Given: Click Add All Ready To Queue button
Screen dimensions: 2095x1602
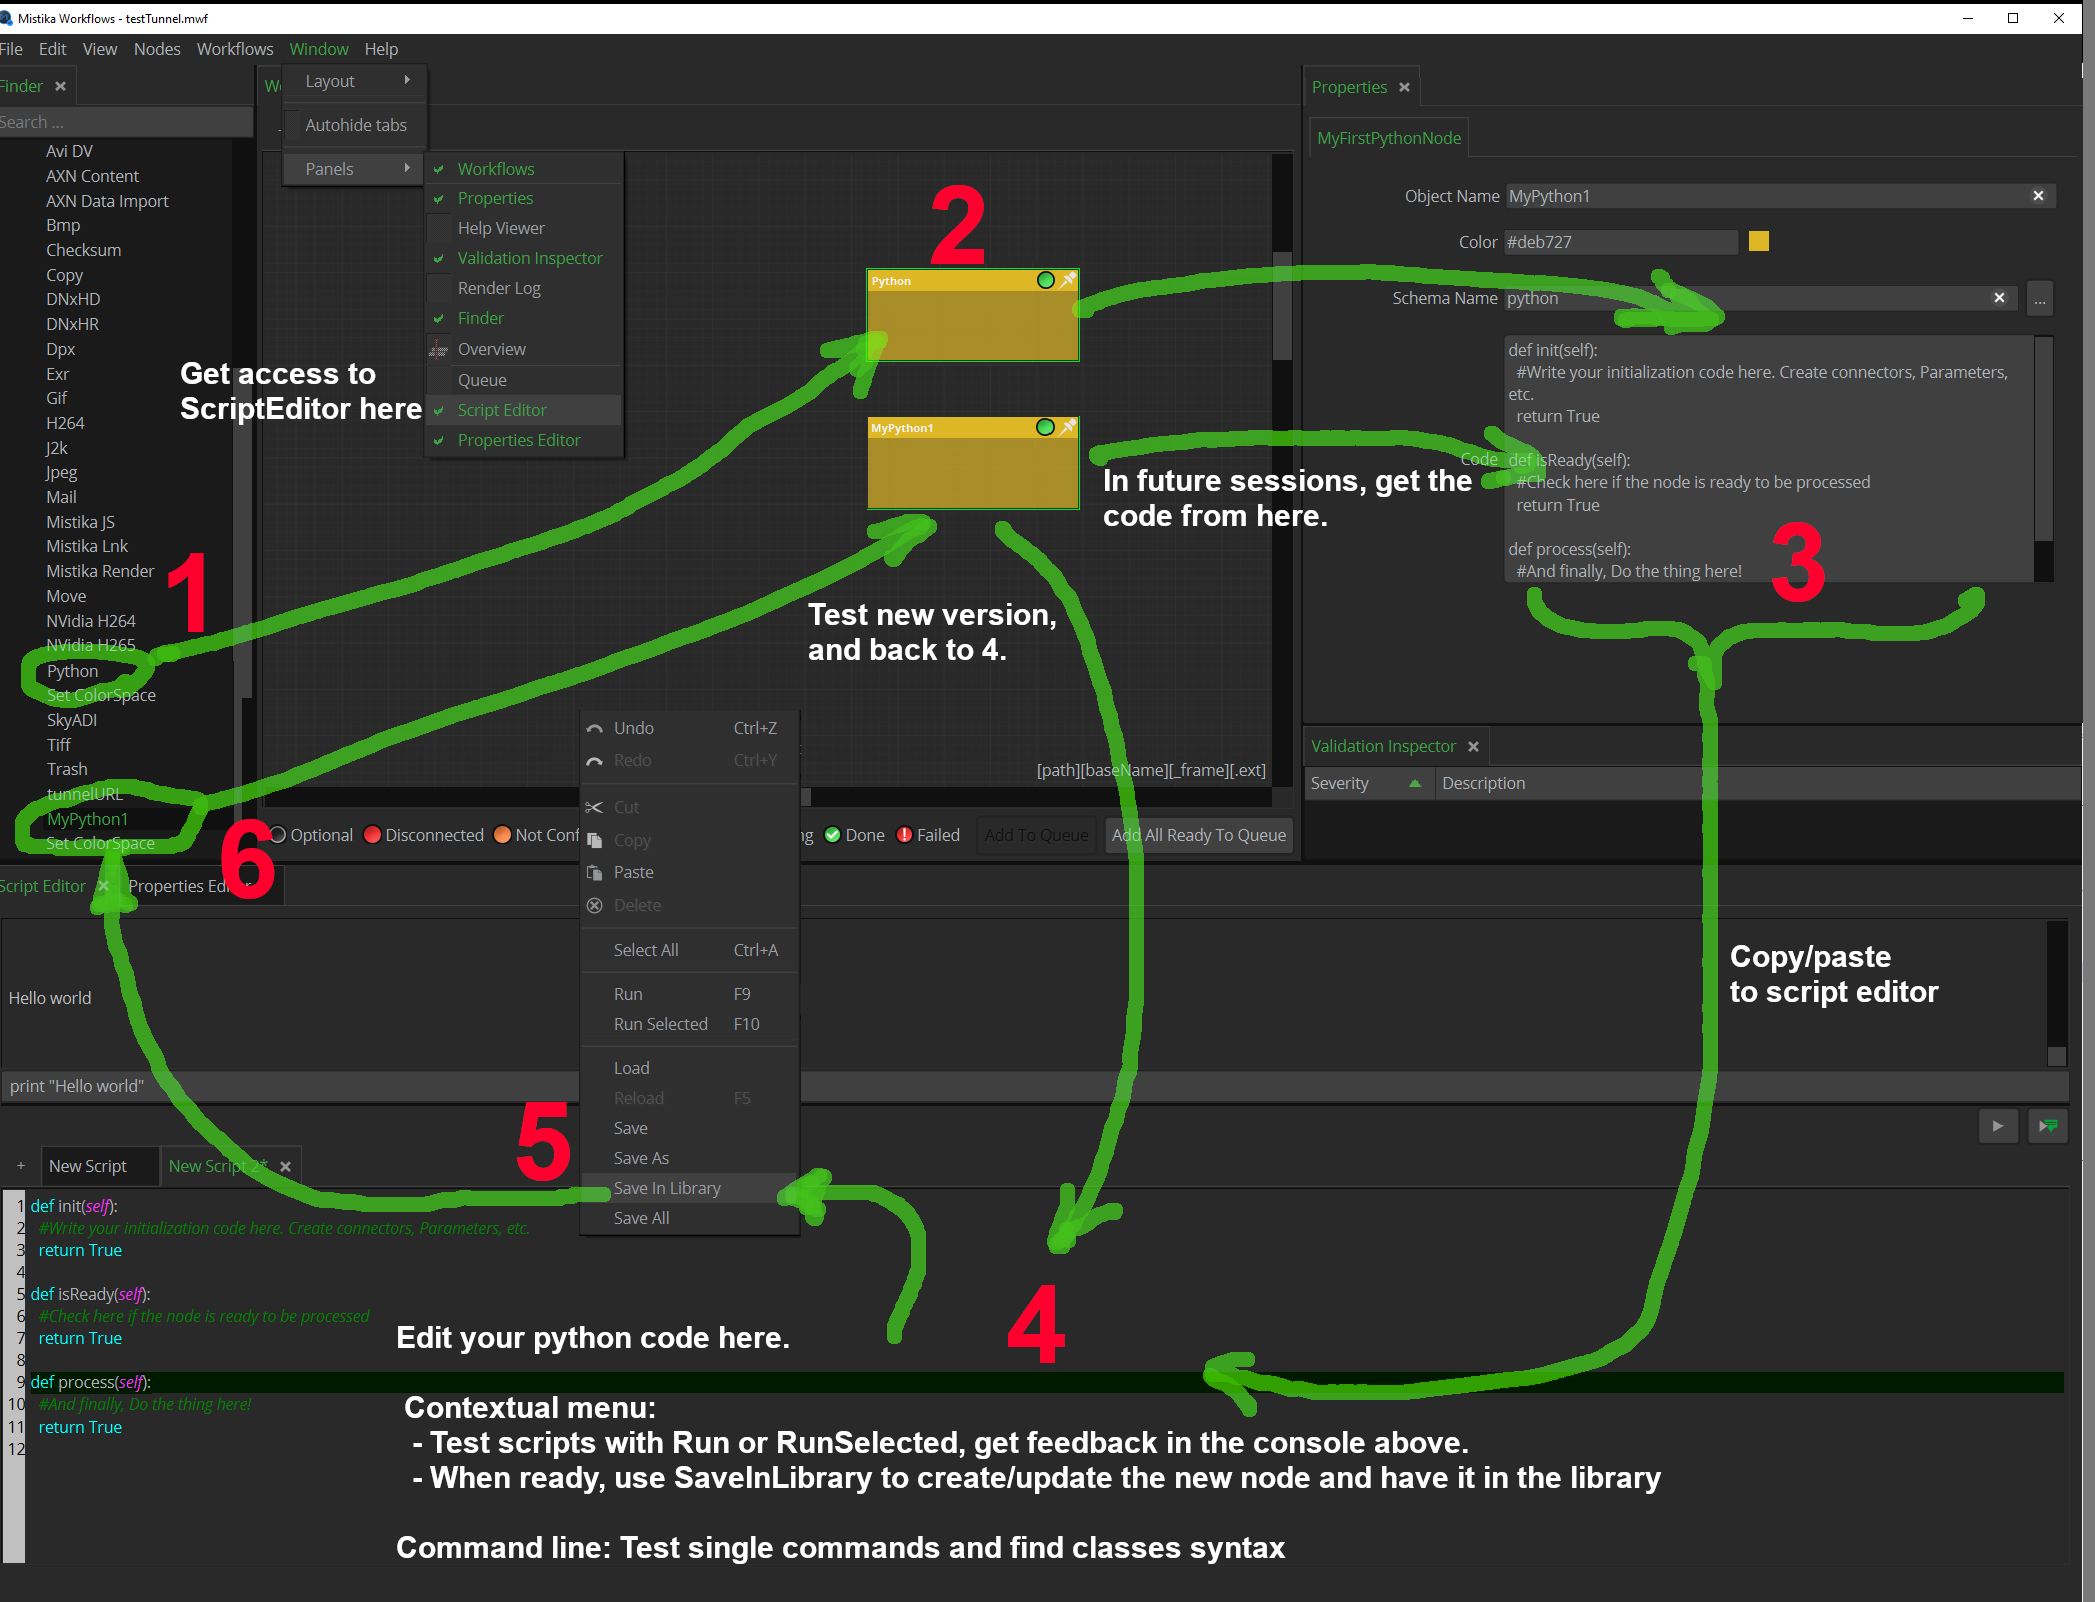Looking at the screenshot, I should (1199, 835).
